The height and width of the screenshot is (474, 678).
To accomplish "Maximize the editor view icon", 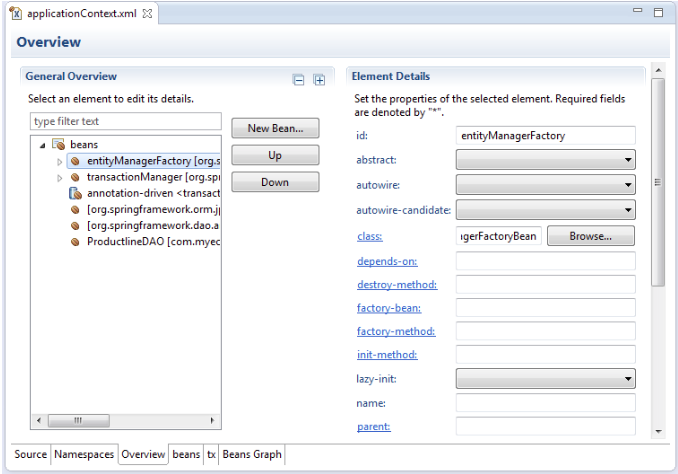I will (658, 13).
